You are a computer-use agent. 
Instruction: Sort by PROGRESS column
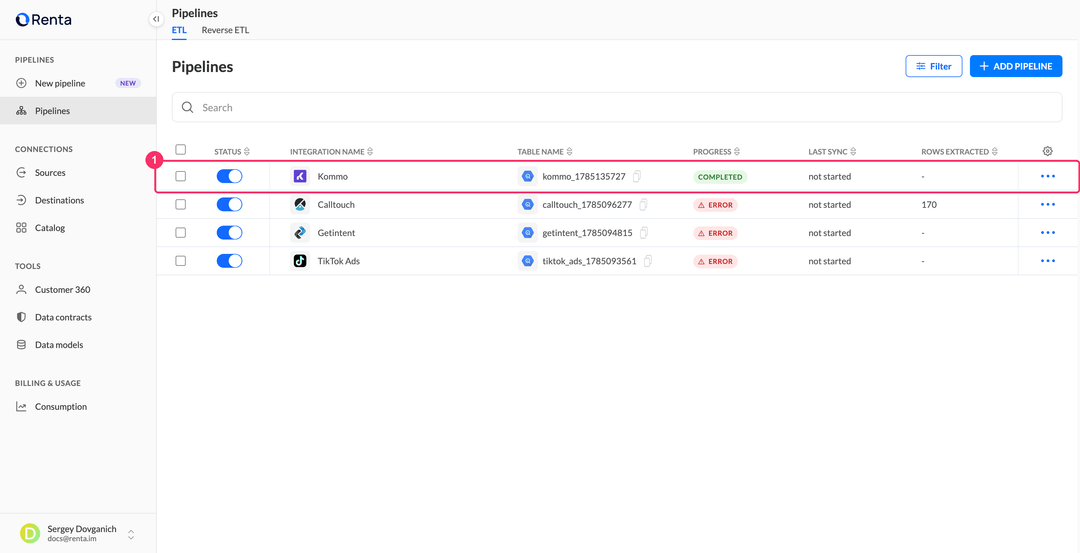tap(716, 152)
